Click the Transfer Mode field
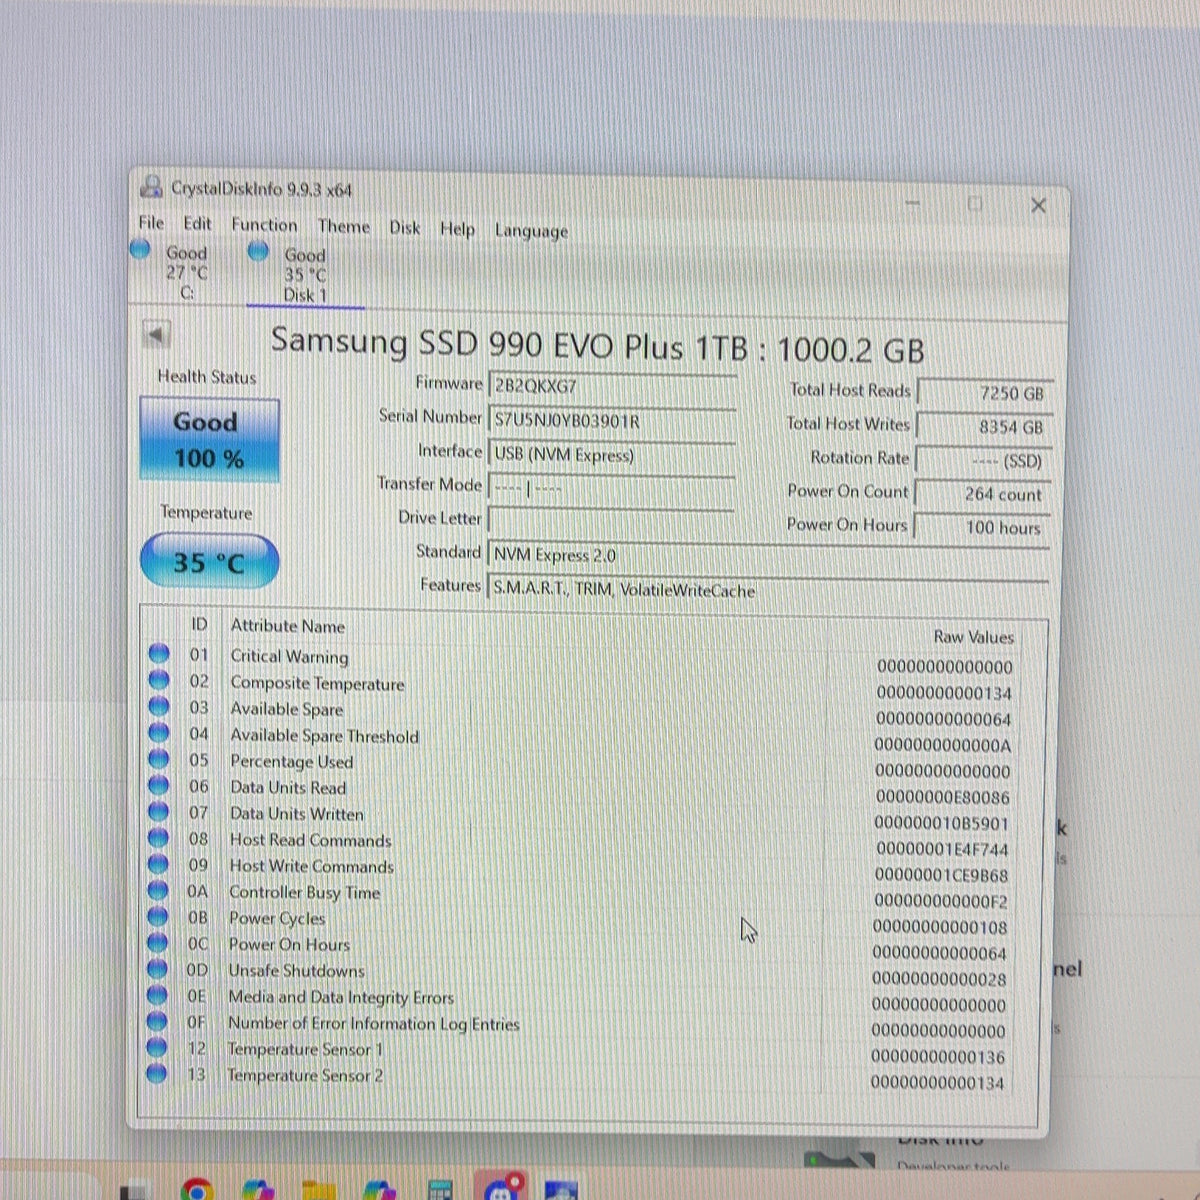The width and height of the screenshot is (1200, 1200). tap(612, 489)
